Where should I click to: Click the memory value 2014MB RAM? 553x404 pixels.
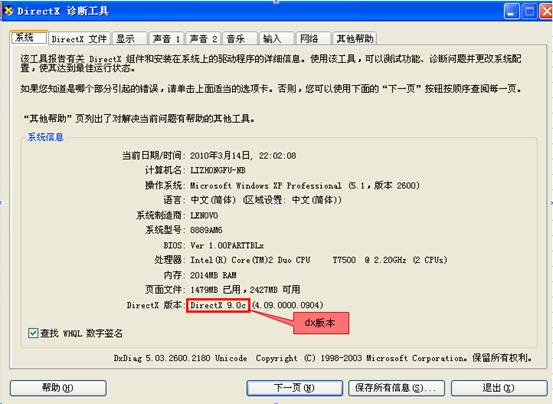pos(213,275)
